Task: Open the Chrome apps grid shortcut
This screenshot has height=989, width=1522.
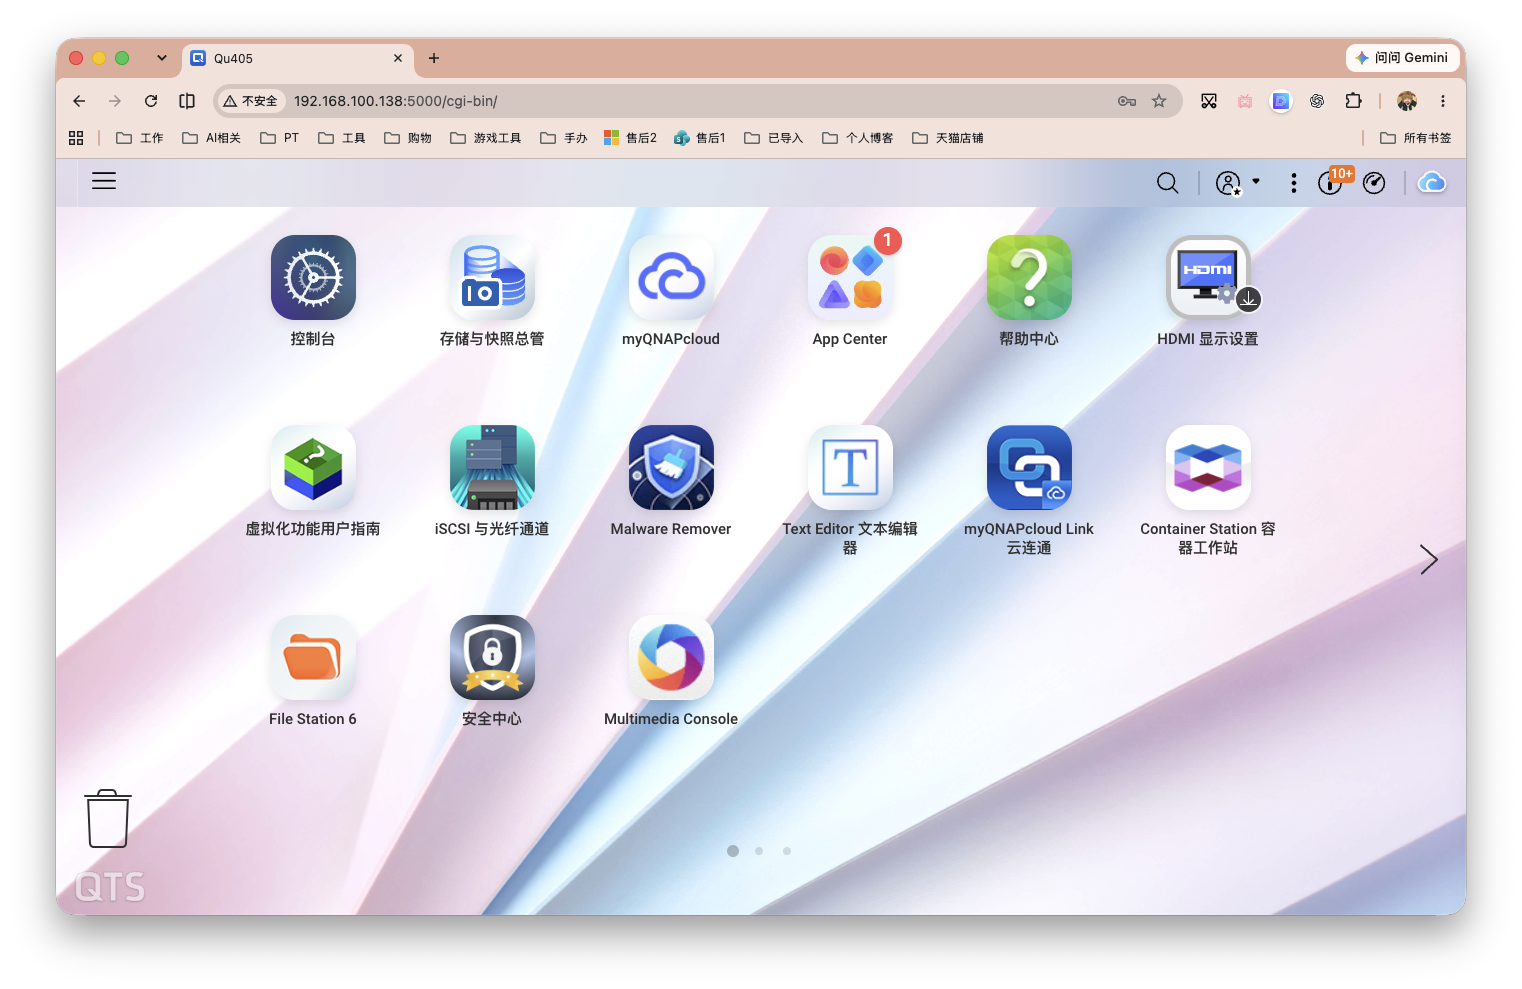Action: click(76, 138)
